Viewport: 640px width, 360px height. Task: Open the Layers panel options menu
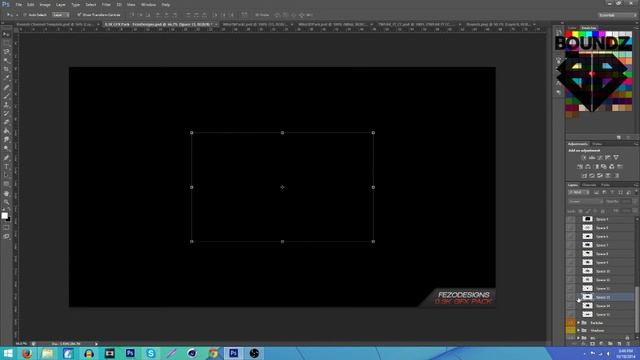636,185
